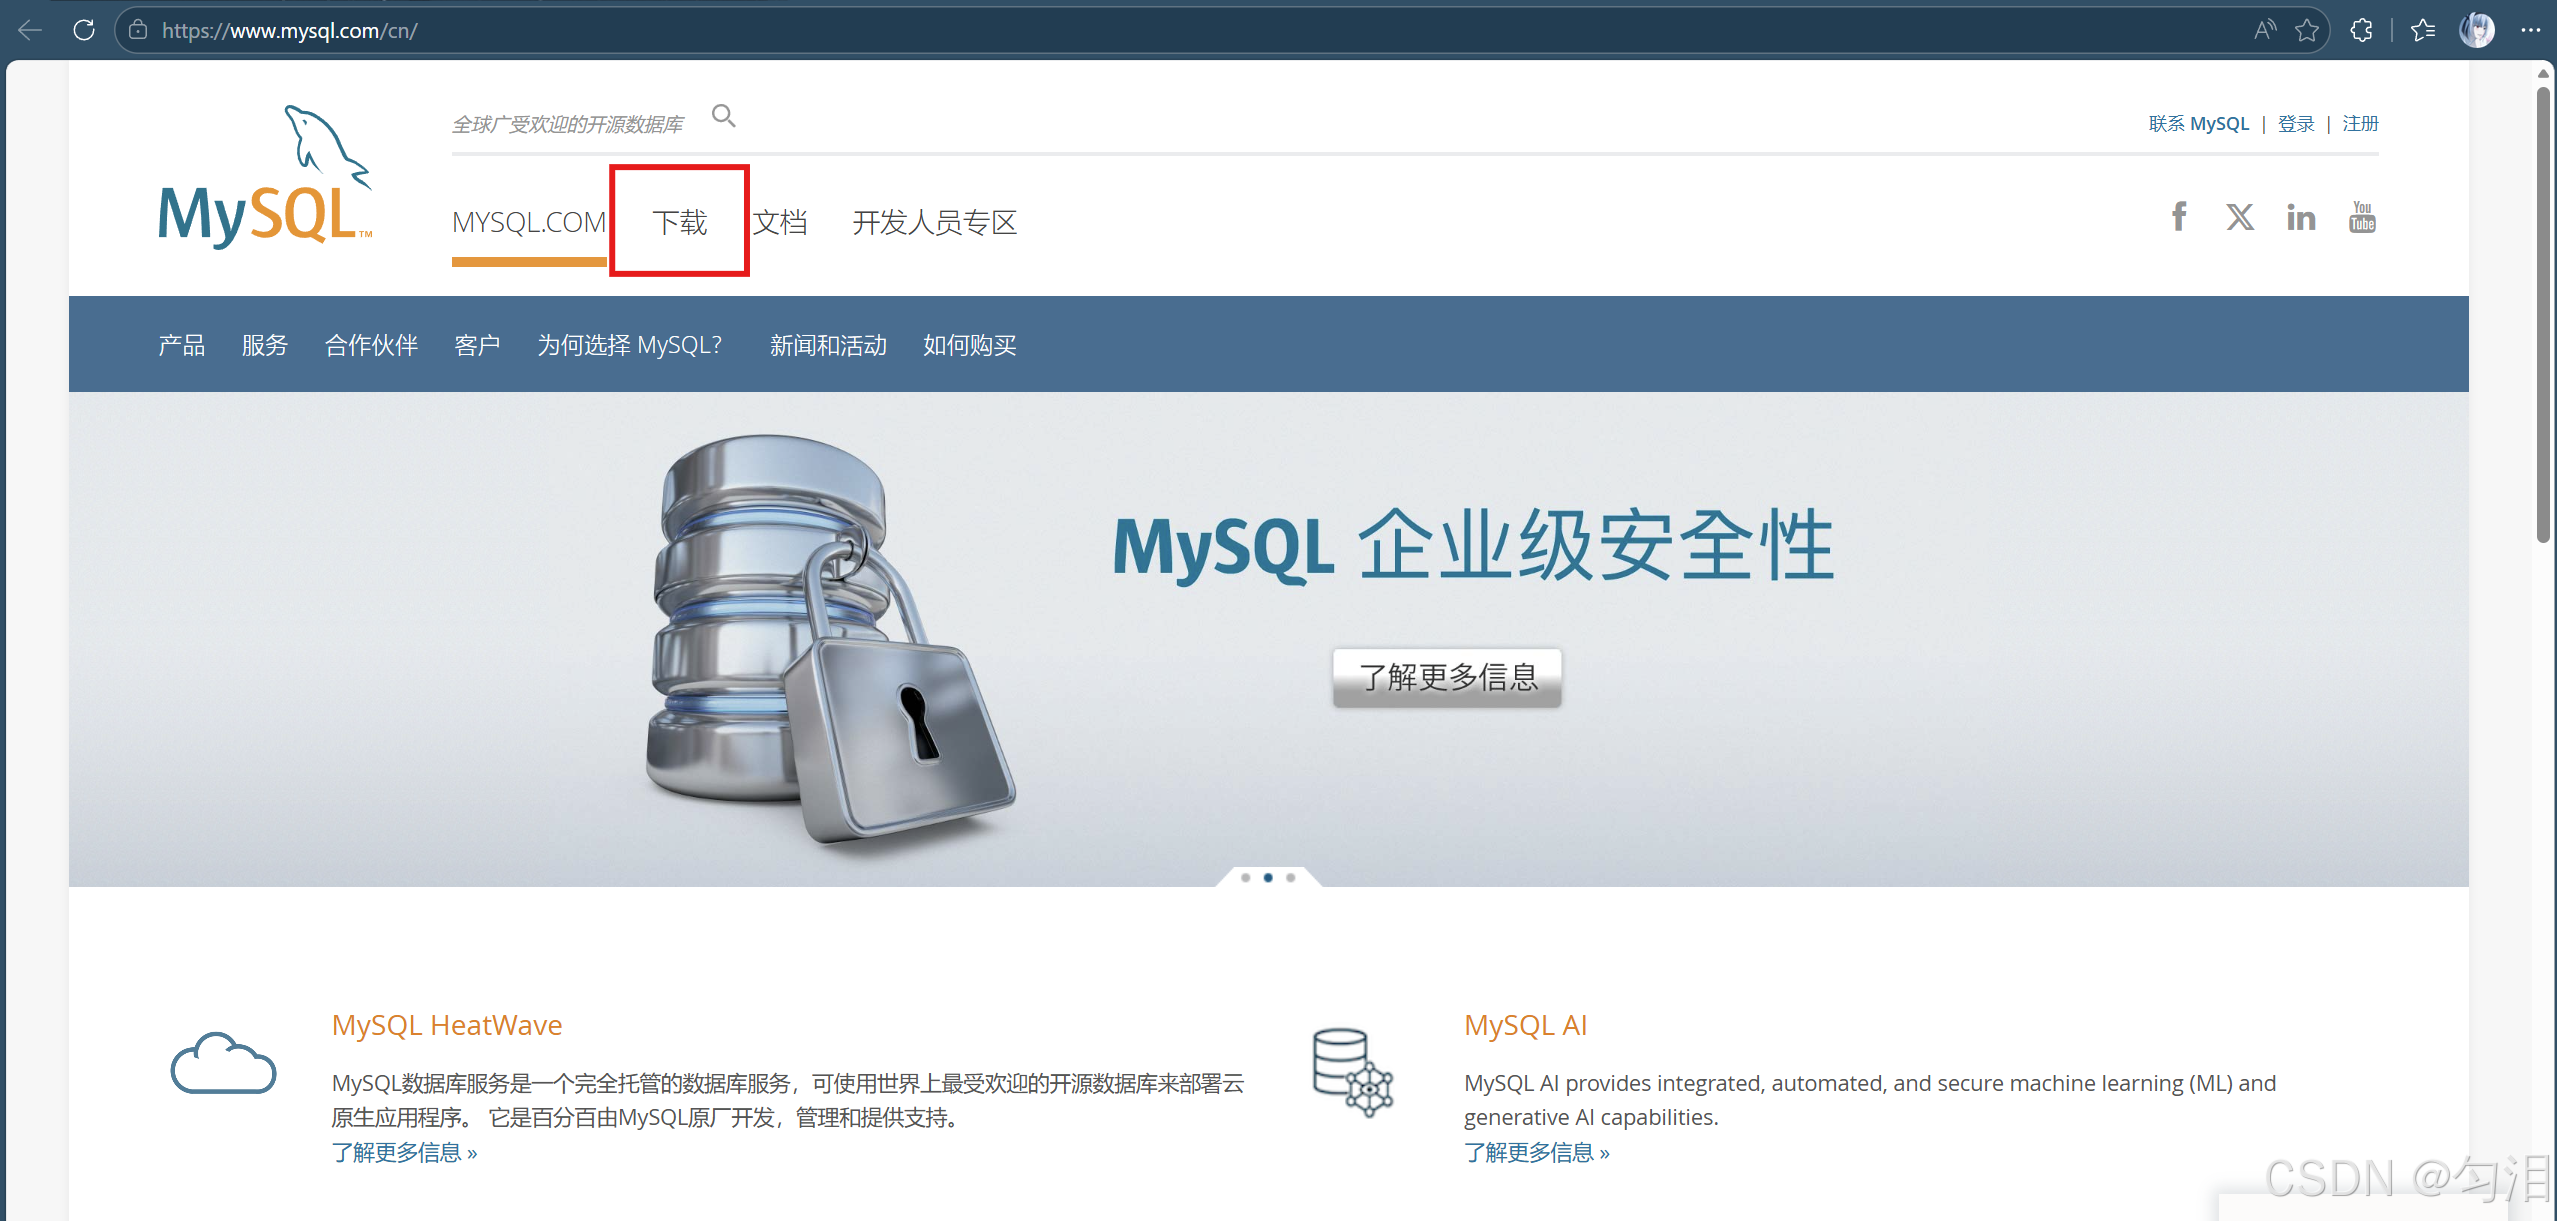Expand 为何选择 MySQL? menu
Image resolution: width=2557 pixels, height=1221 pixels.
(x=629, y=345)
